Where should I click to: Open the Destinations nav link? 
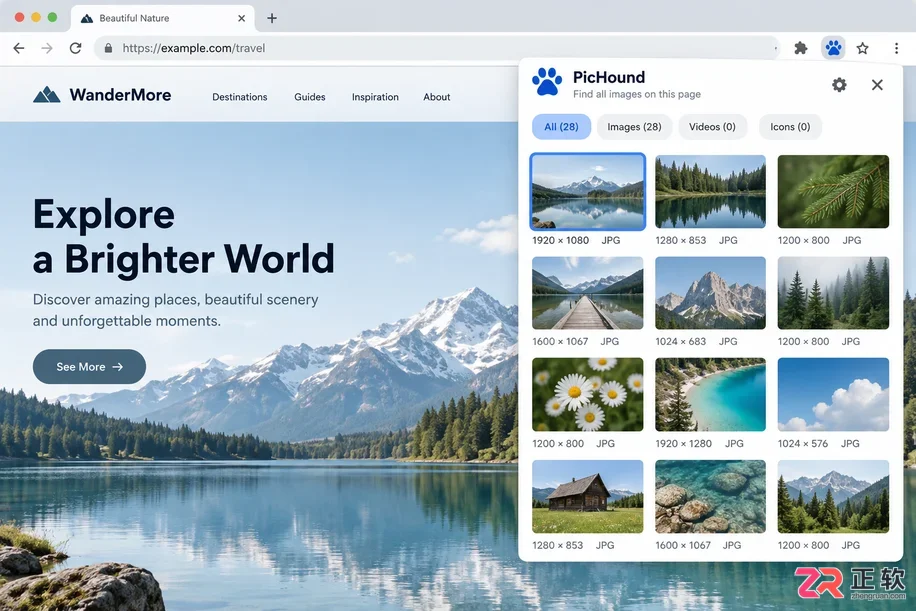point(240,97)
